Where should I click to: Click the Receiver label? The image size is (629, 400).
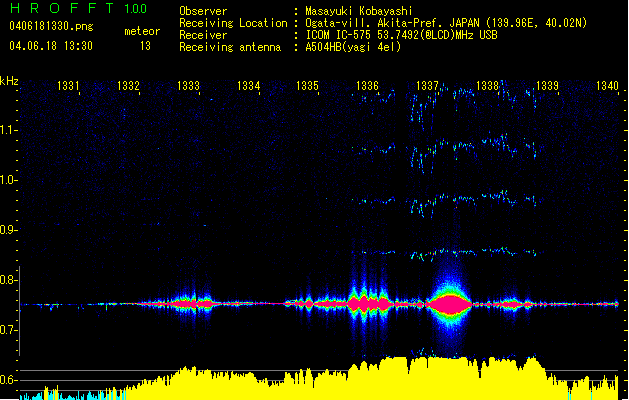(x=203, y=35)
